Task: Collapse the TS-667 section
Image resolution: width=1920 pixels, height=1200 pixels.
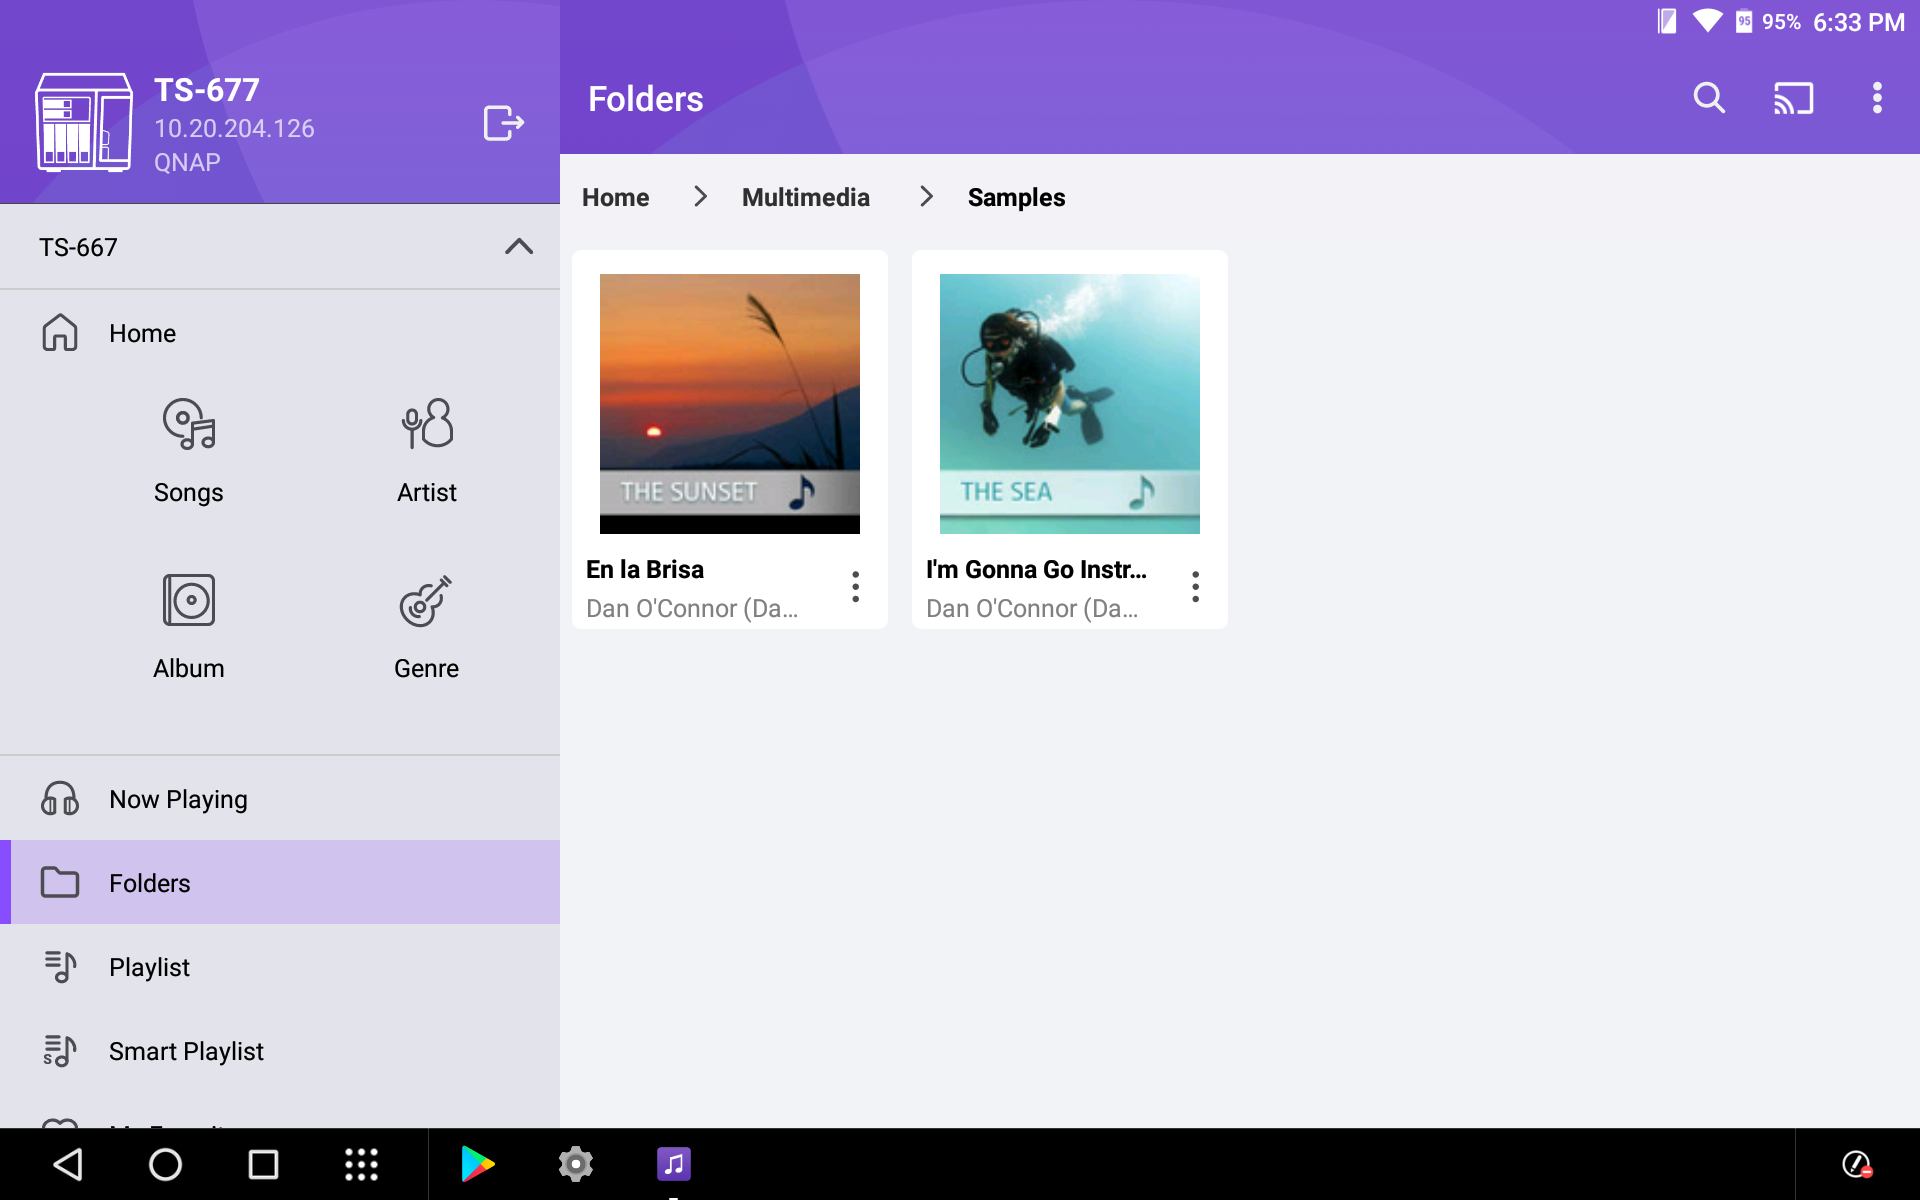Action: coord(519,246)
